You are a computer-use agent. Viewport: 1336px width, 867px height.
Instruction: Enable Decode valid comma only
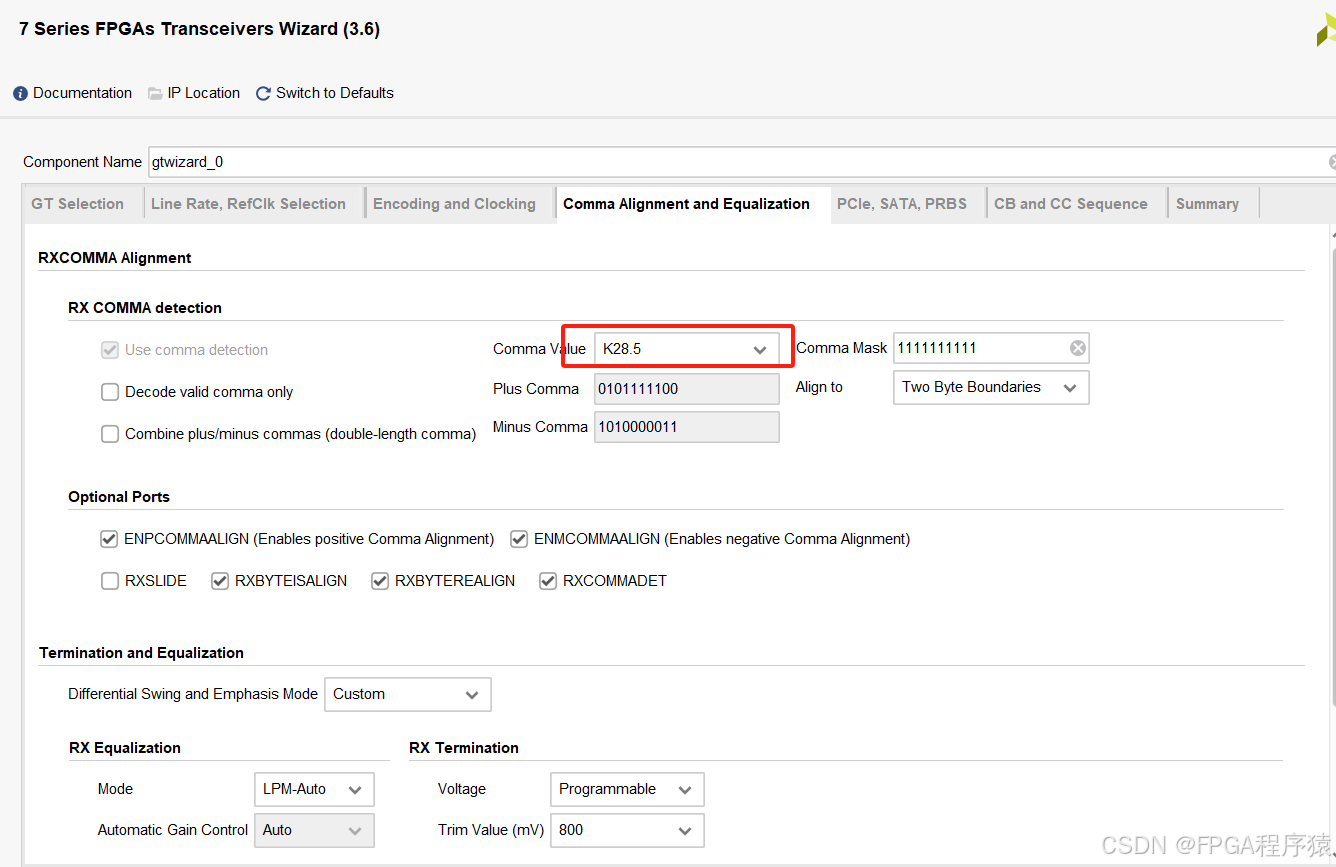[110, 392]
